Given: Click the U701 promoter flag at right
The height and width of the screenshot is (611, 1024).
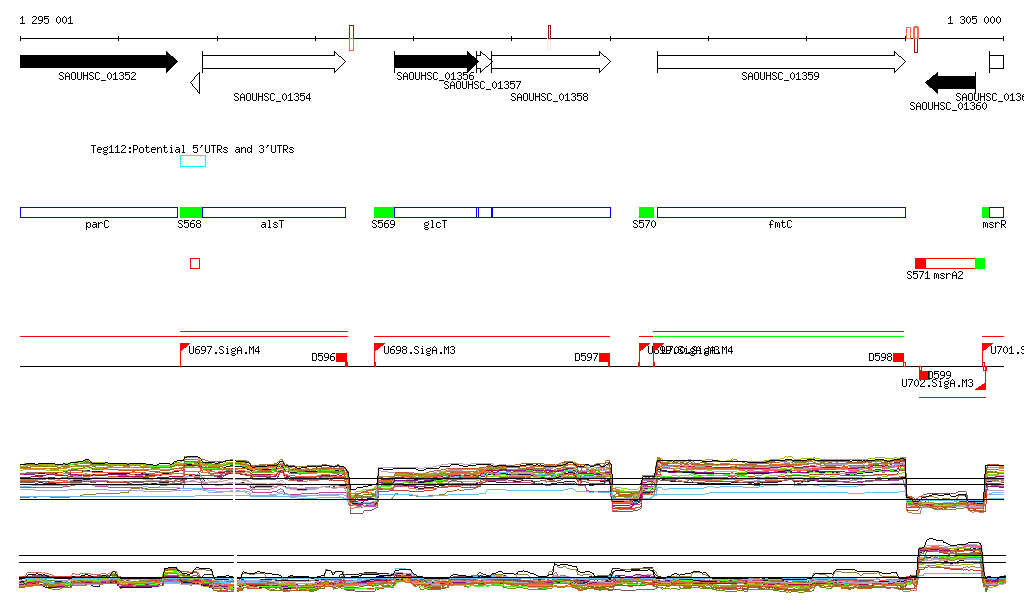Looking at the screenshot, I should click(x=987, y=348).
